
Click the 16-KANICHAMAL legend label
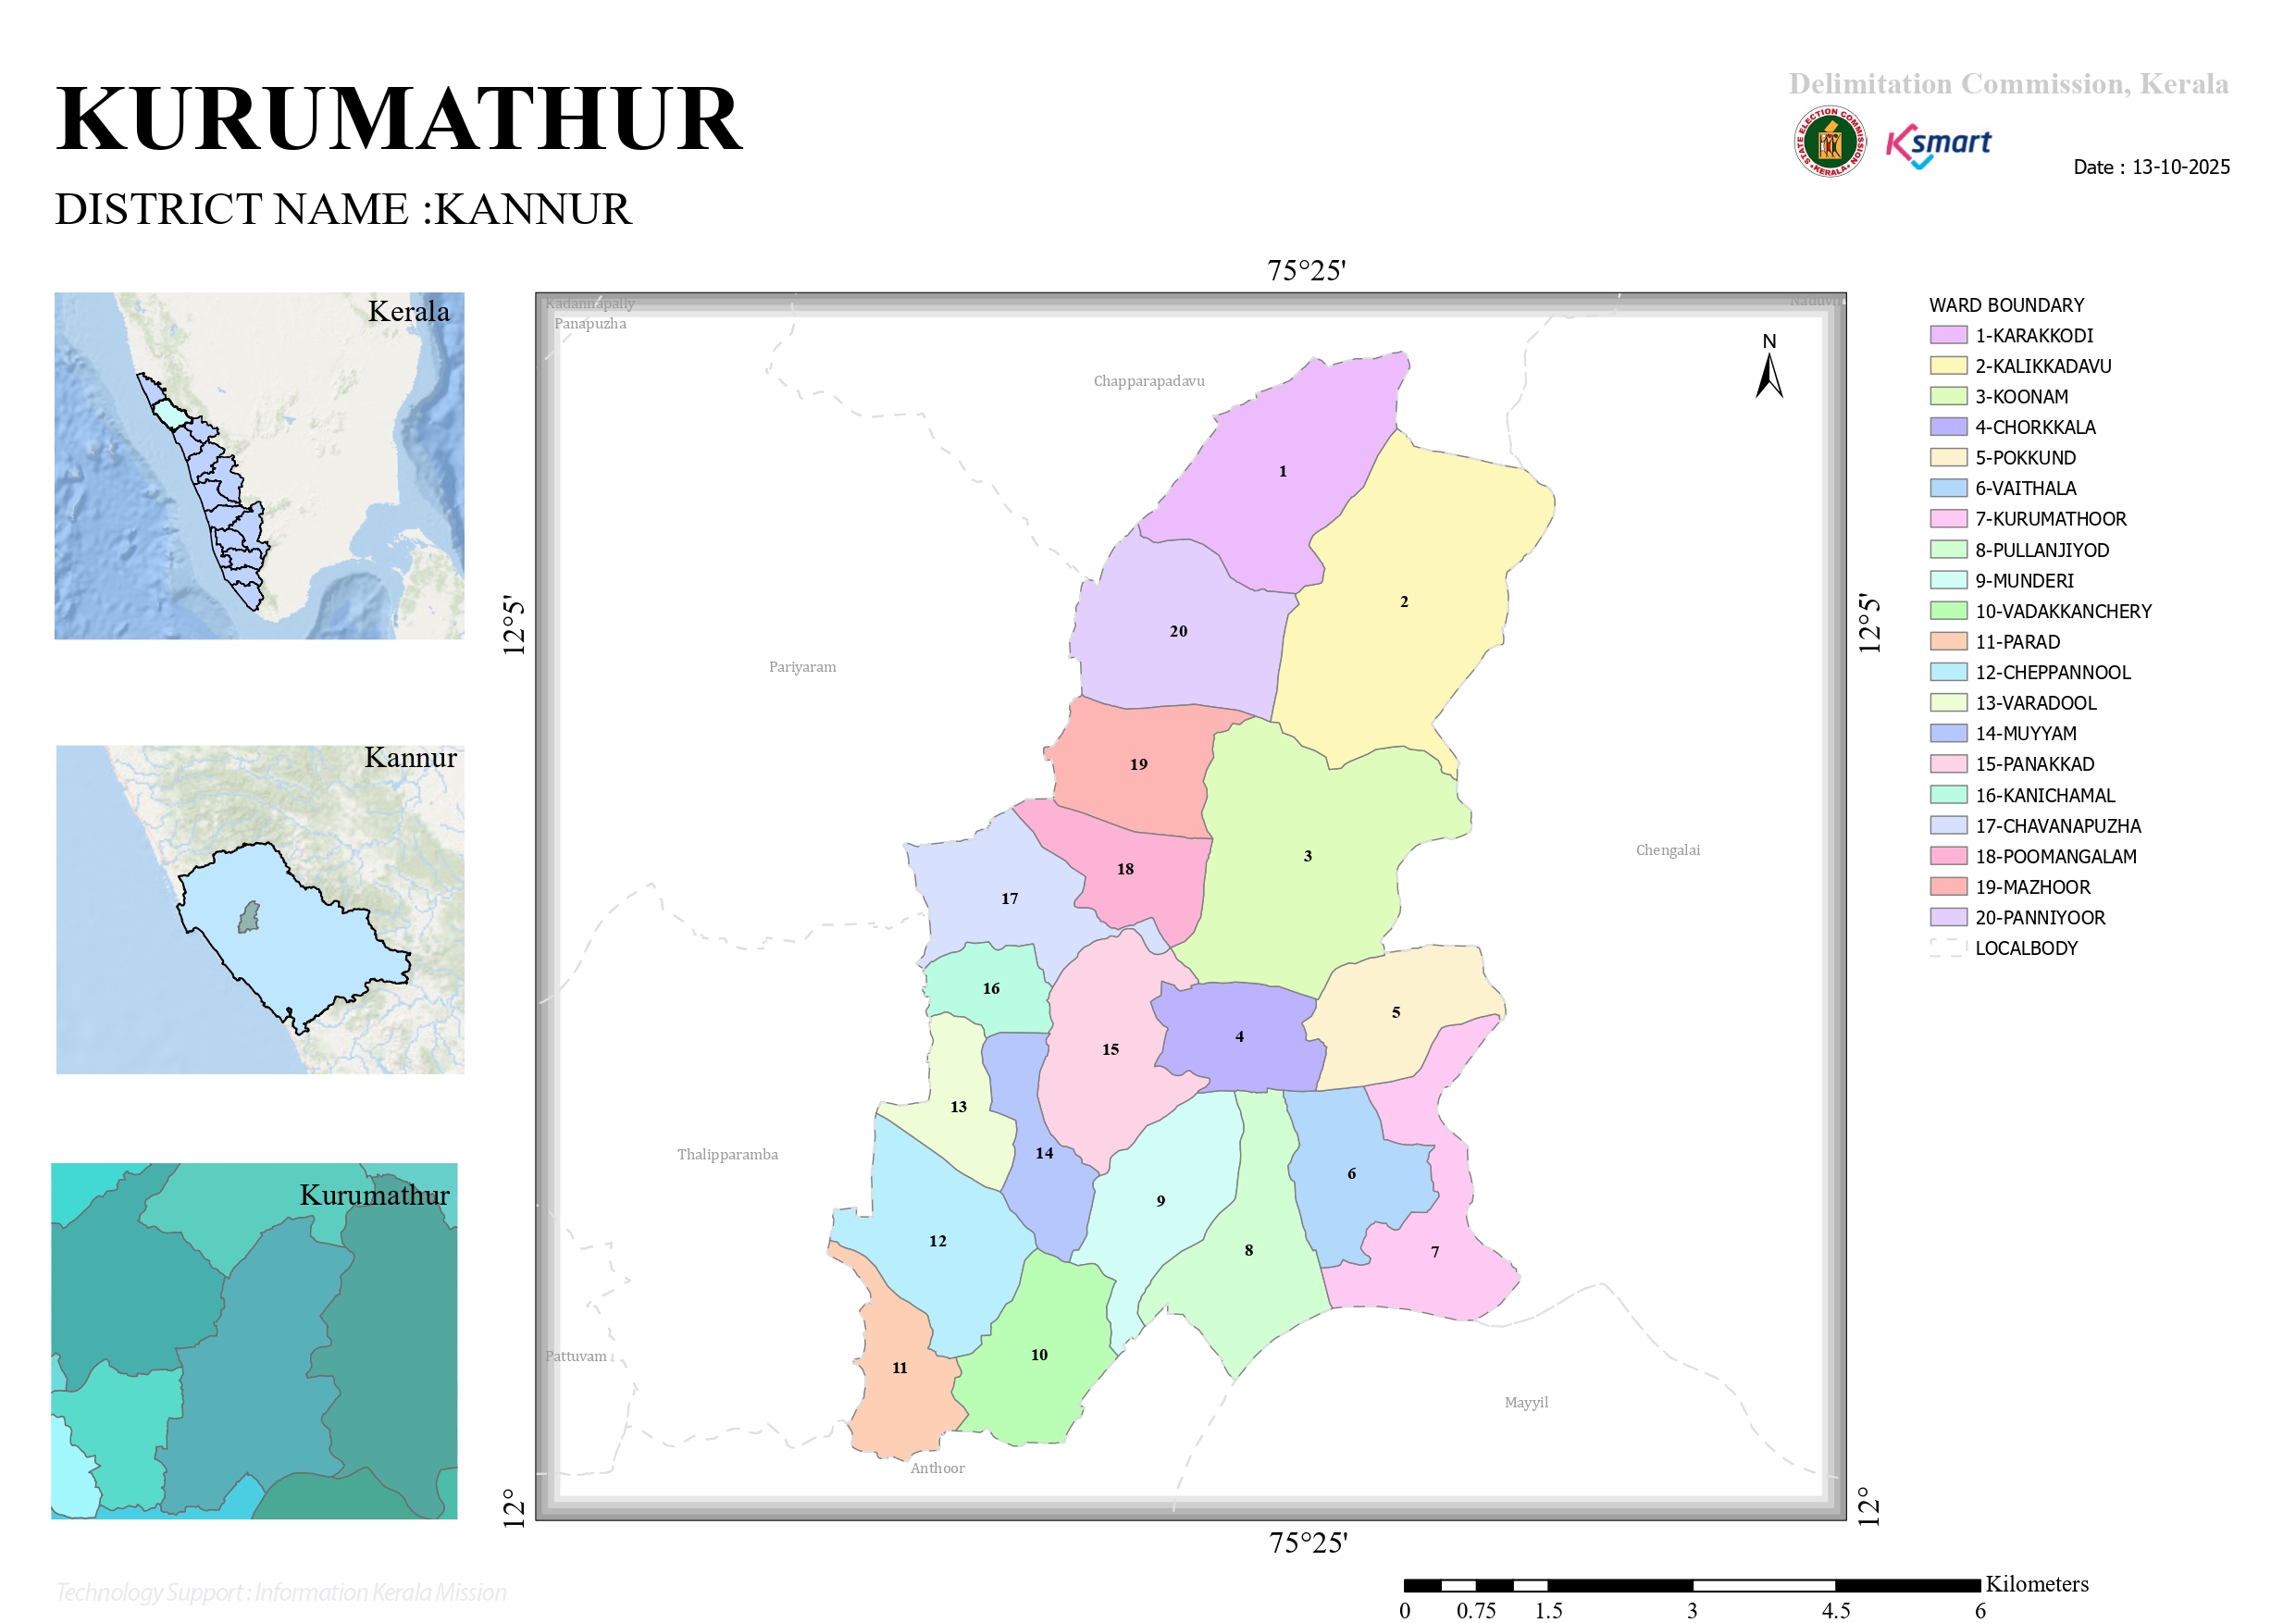(x=2044, y=796)
